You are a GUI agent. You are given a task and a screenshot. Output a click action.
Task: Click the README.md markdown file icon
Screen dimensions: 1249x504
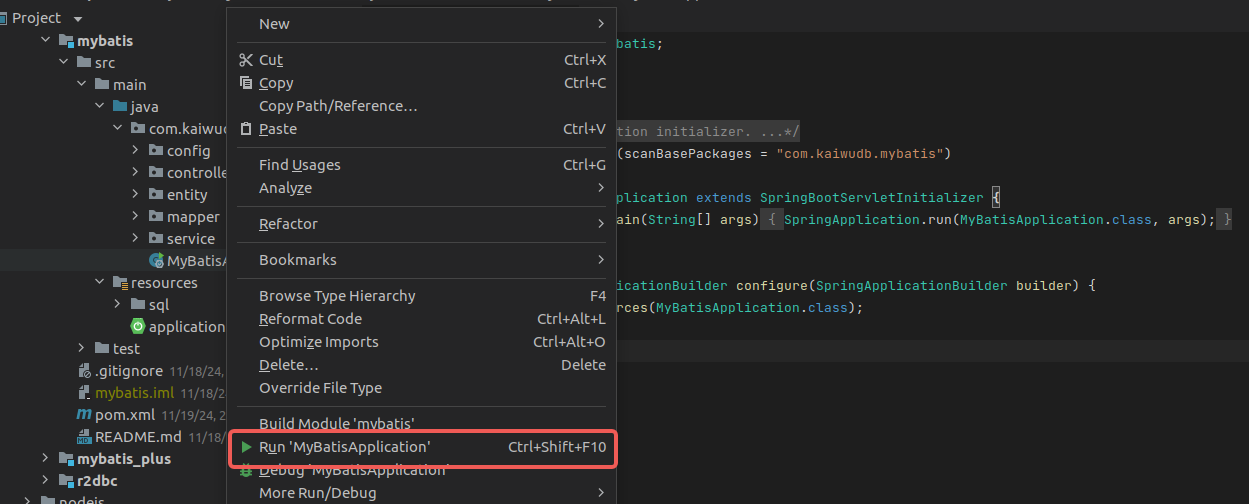pos(84,437)
